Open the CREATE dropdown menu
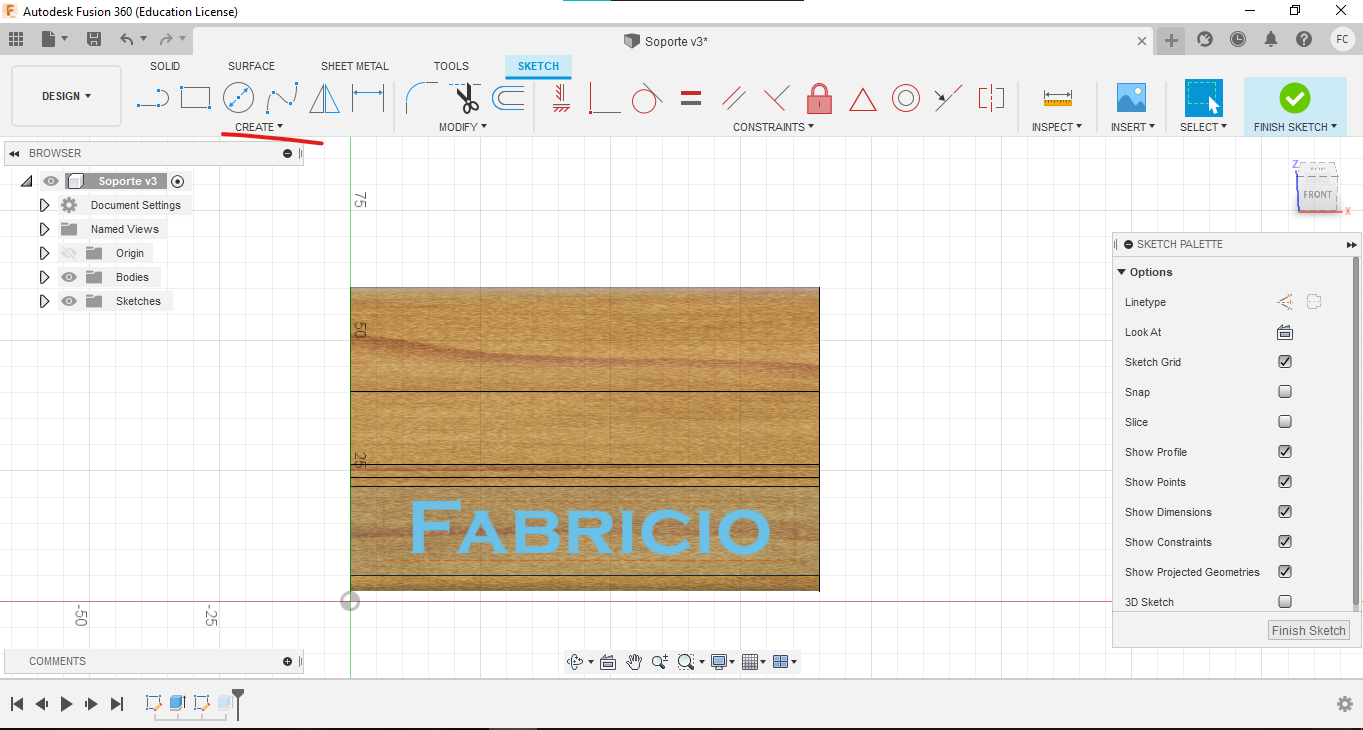 [259, 127]
